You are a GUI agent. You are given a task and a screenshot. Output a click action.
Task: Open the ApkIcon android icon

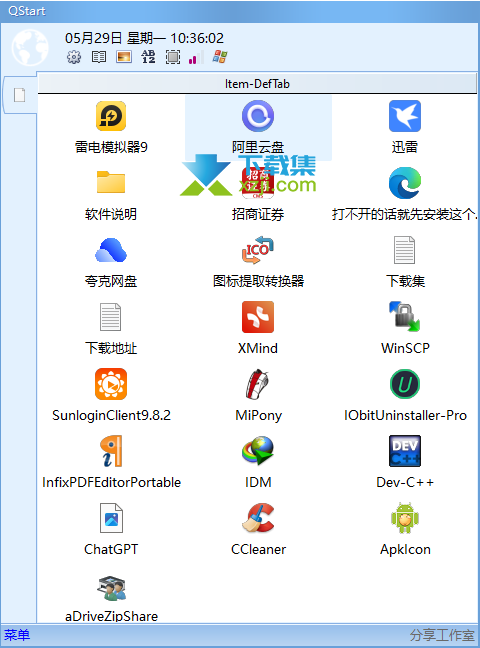[x=405, y=518]
